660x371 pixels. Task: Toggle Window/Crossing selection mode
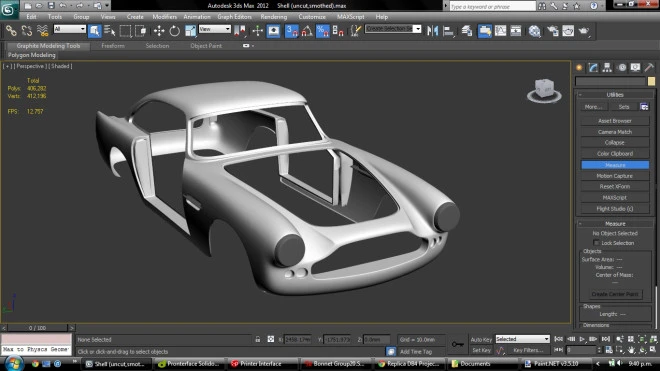click(x=141, y=31)
